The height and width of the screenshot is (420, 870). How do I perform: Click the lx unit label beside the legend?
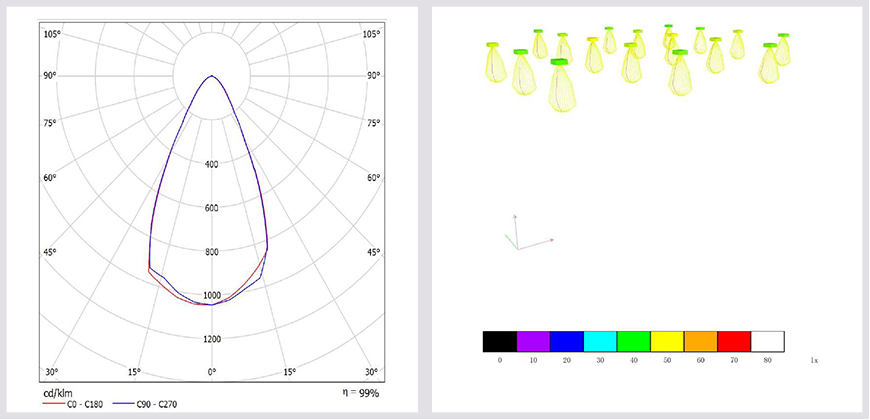point(814,361)
